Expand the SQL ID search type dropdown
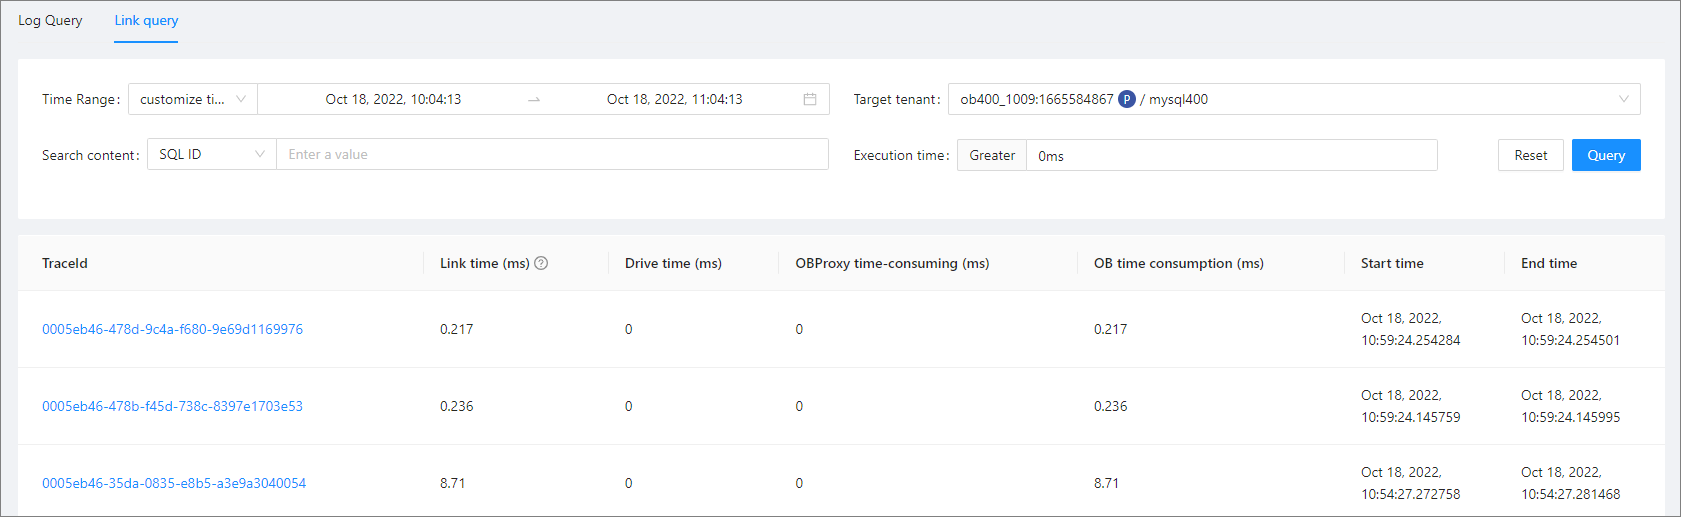The height and width of the screenshot is (517, 1681). (211, 155)
